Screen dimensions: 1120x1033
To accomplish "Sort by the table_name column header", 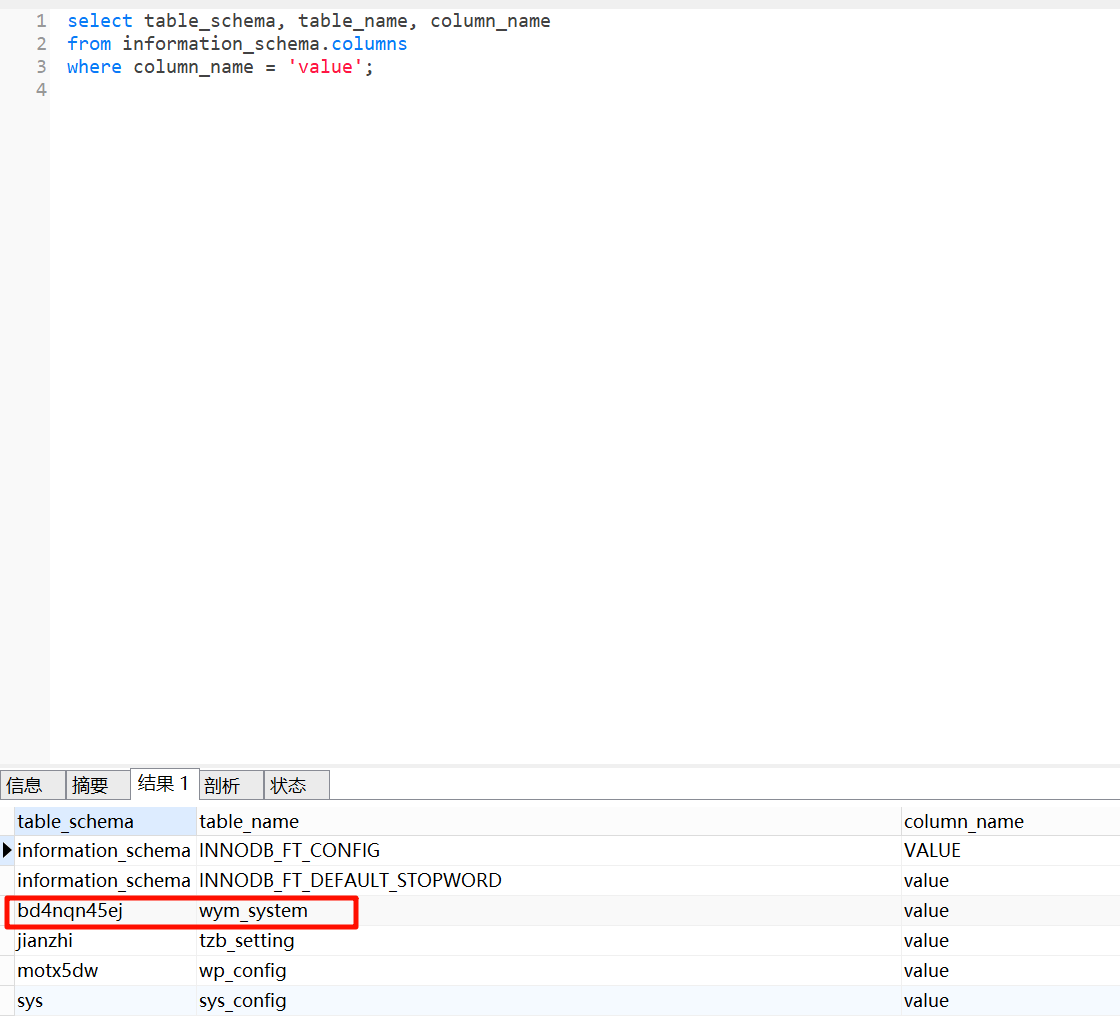I will (x=249, y=822).
